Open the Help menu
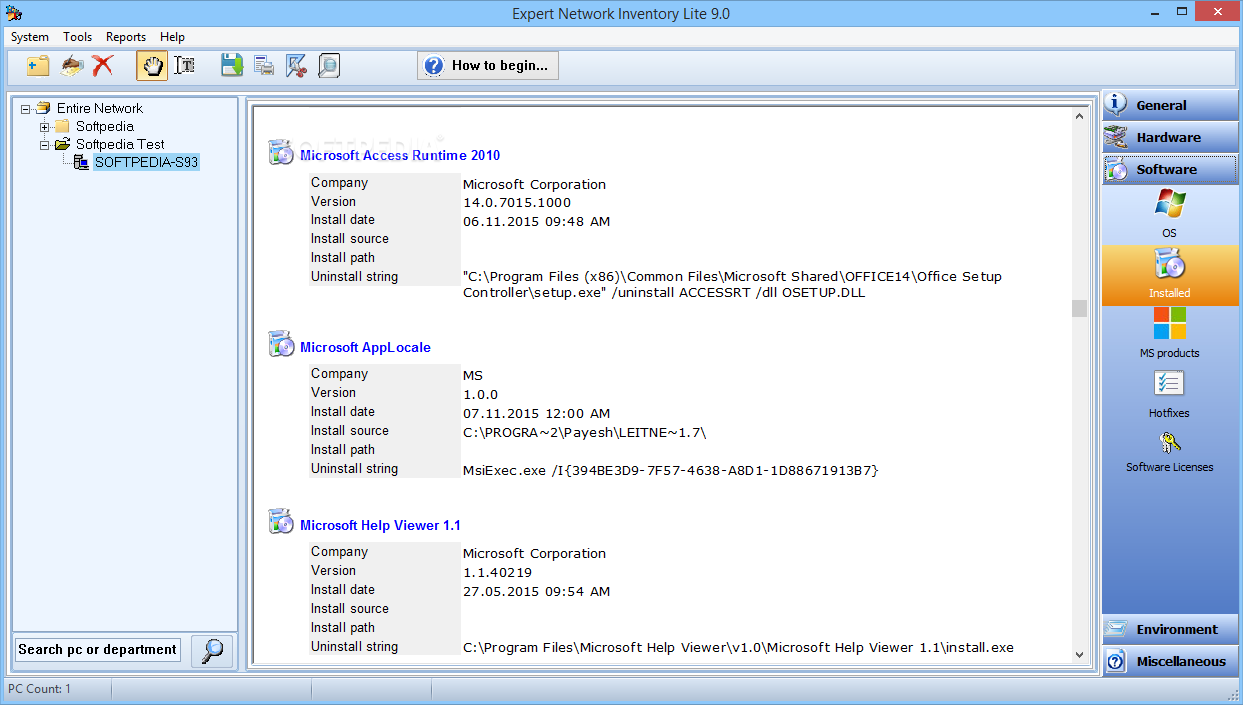 [172, 37]
